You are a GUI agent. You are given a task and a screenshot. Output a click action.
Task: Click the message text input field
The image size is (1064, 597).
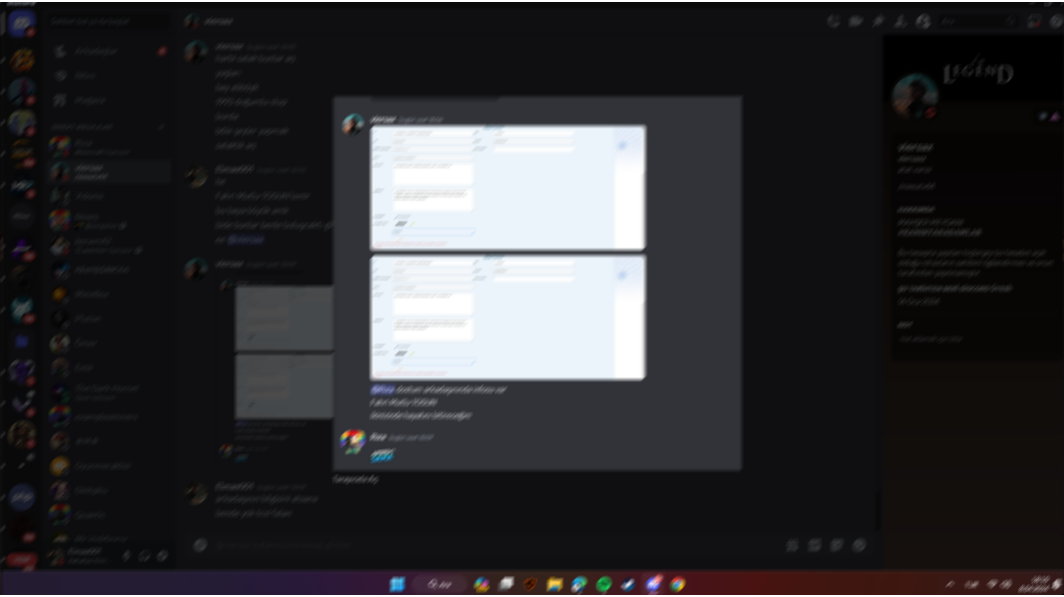pyautogui.click(x=495, y=545)
